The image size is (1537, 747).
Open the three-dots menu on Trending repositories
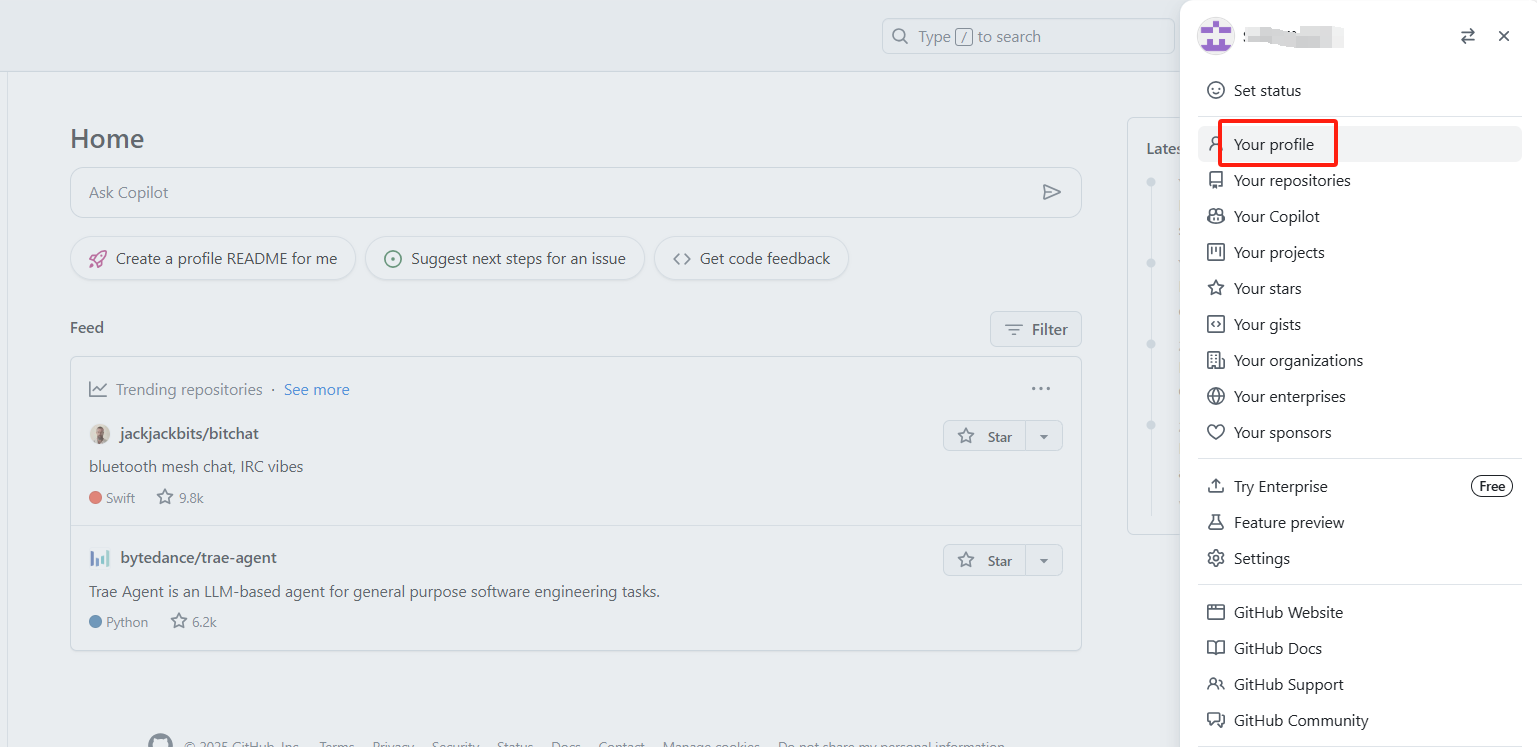point(1041,389)
